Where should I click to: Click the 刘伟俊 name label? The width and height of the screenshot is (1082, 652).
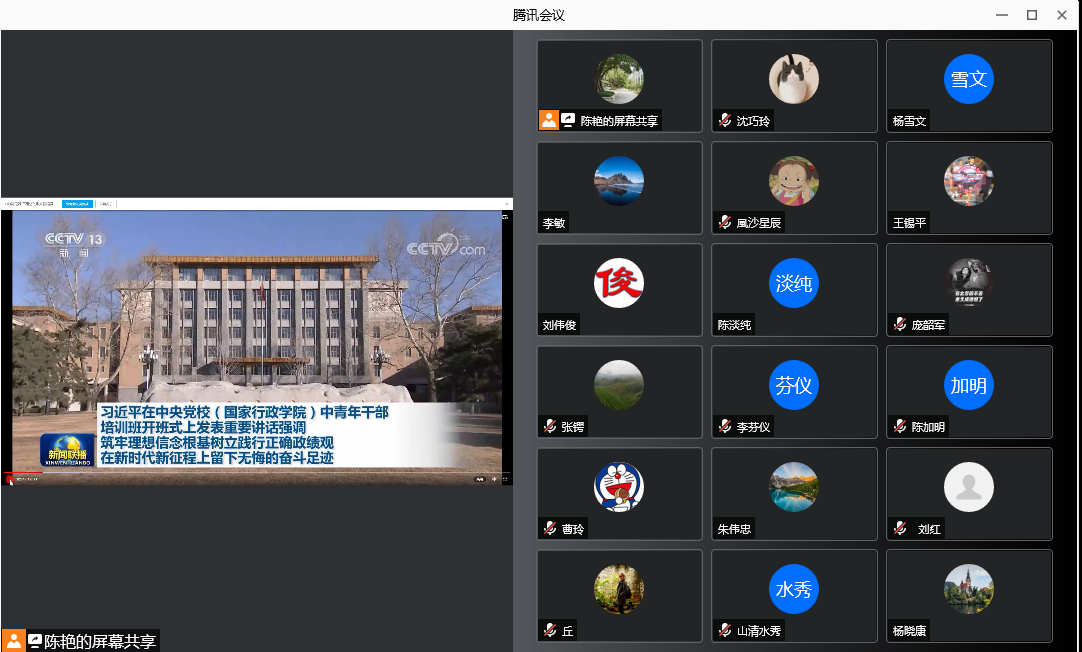click(x=559, y=325)
